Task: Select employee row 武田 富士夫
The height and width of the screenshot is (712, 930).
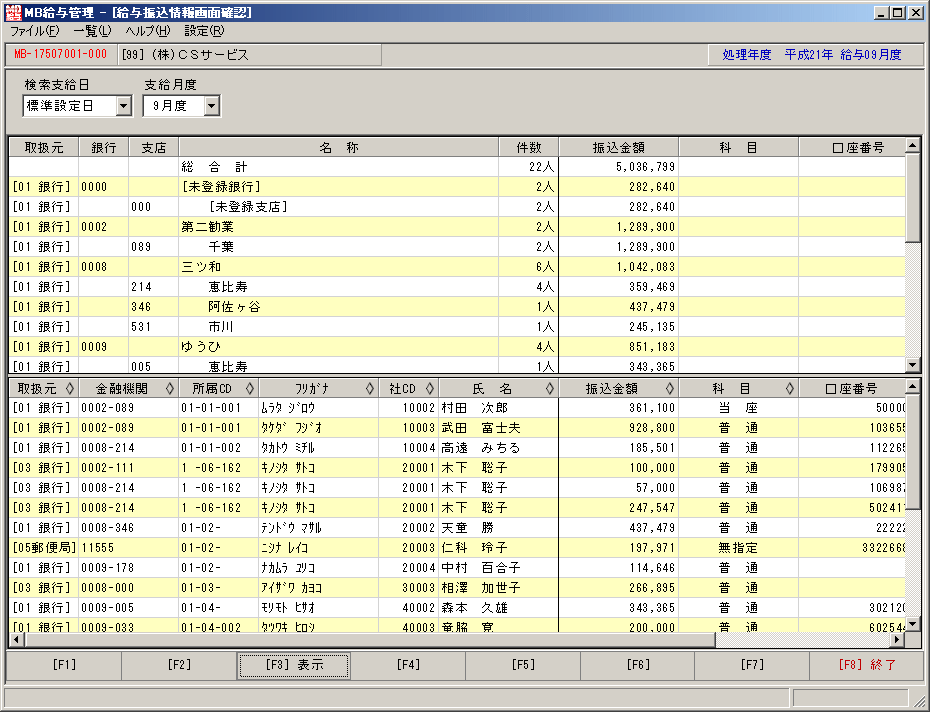Action: (457, 428)
